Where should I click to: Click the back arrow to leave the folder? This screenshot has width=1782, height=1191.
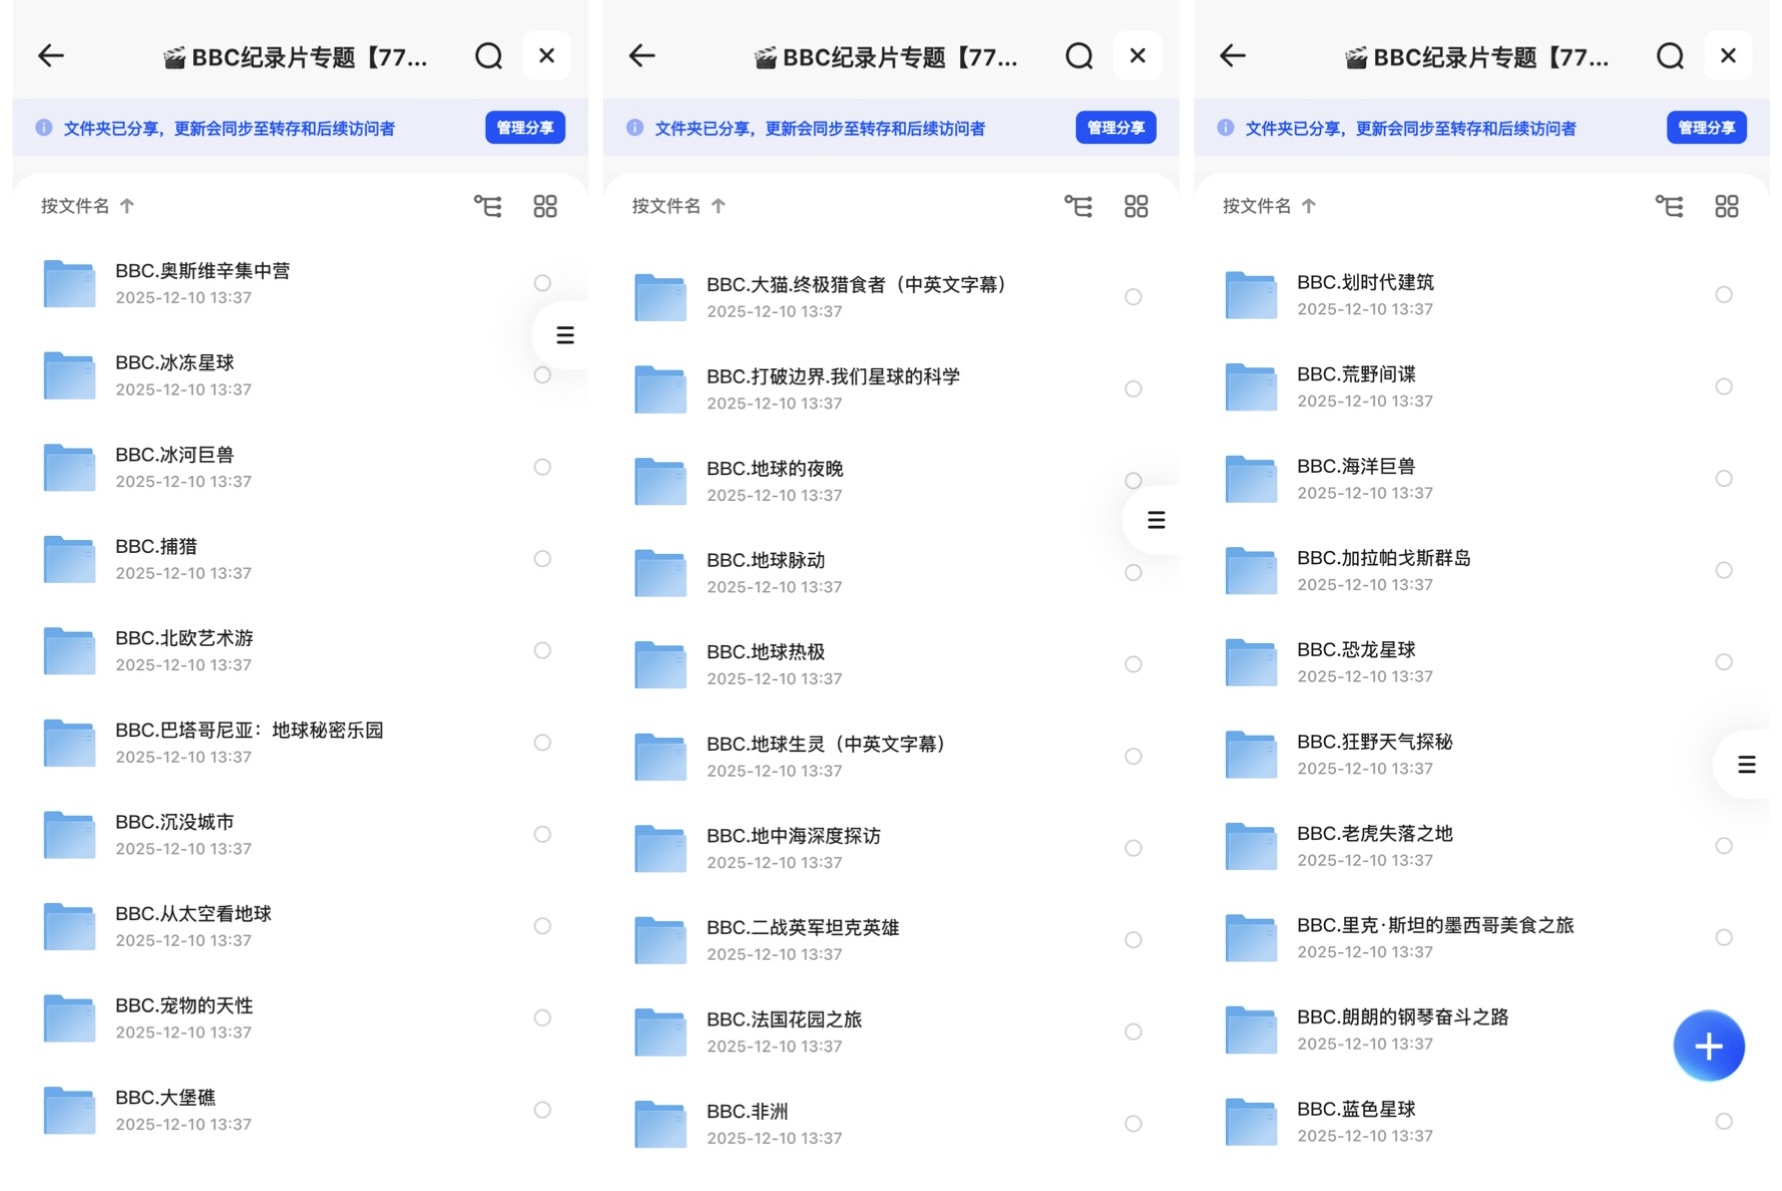point(50,56)
